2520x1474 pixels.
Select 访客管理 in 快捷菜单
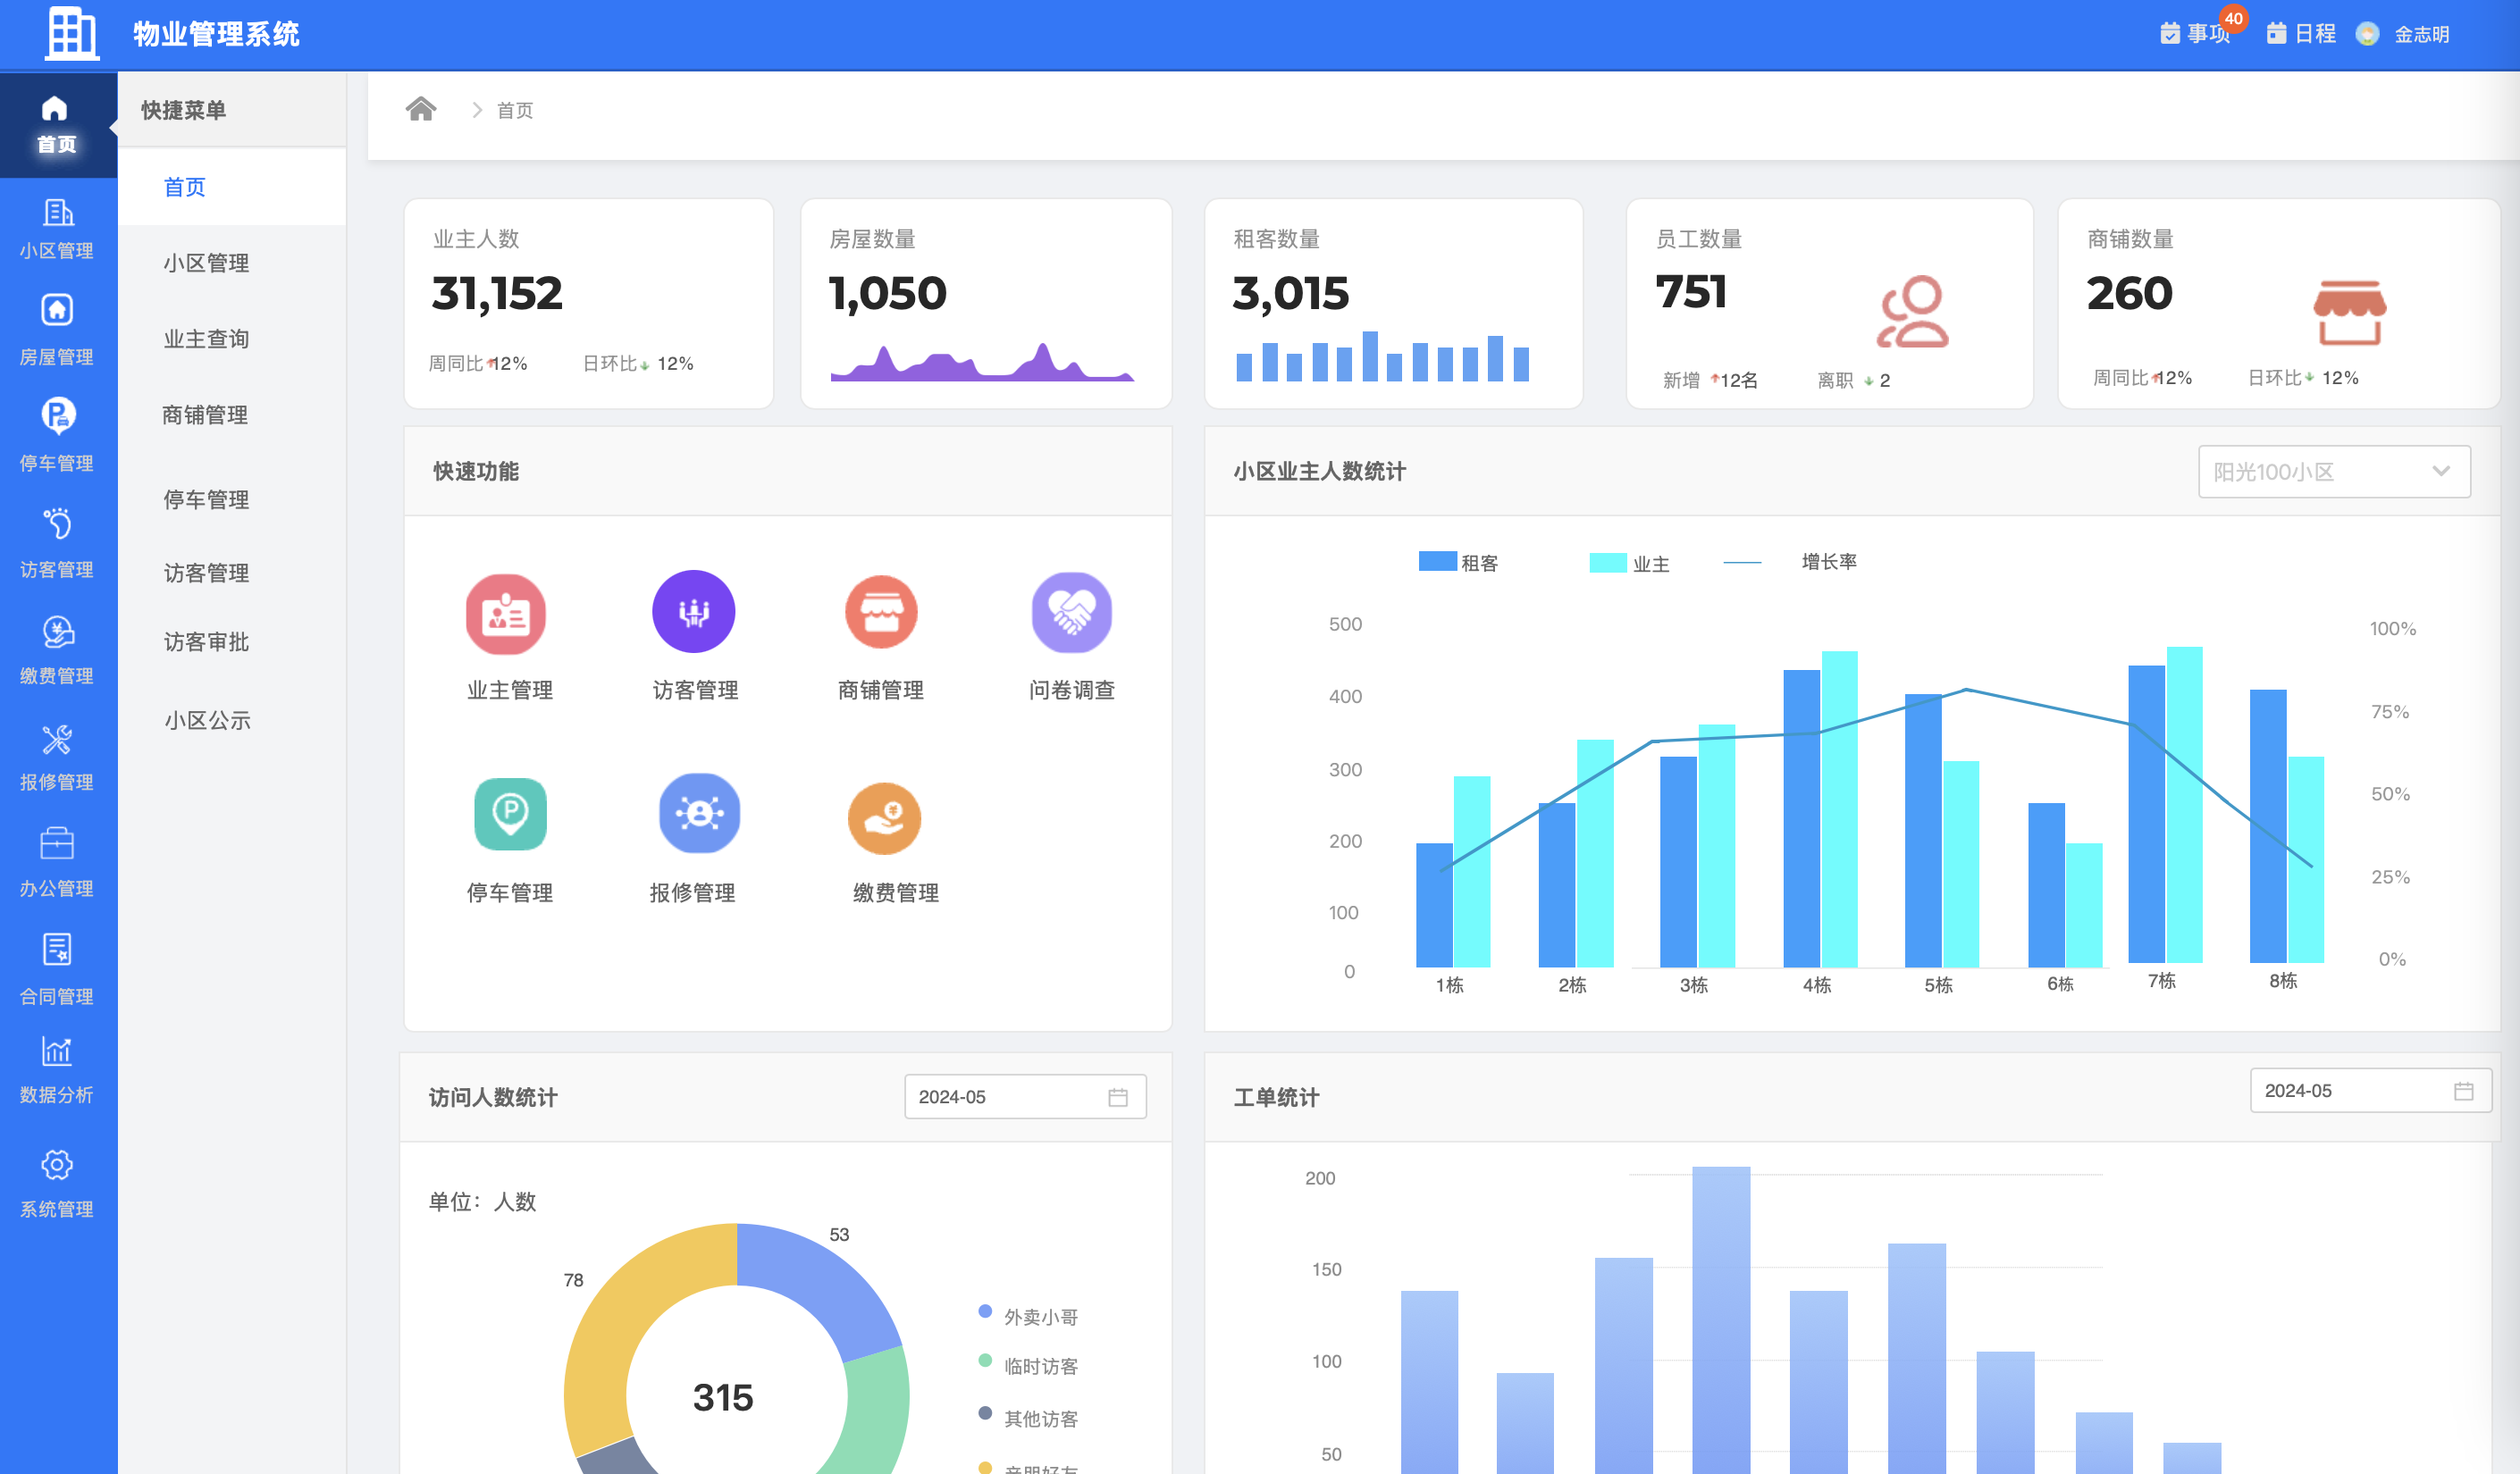(x=206, y=573)
